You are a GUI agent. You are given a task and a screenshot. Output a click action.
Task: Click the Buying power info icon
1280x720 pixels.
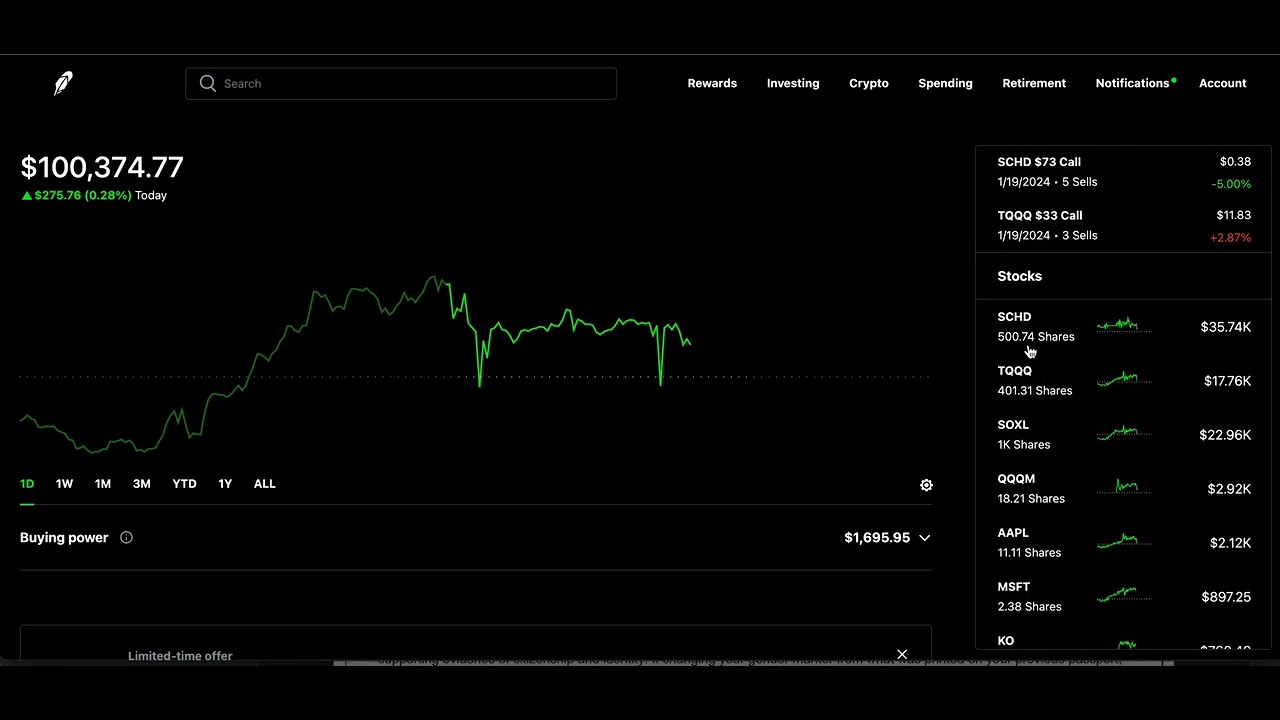126,538
